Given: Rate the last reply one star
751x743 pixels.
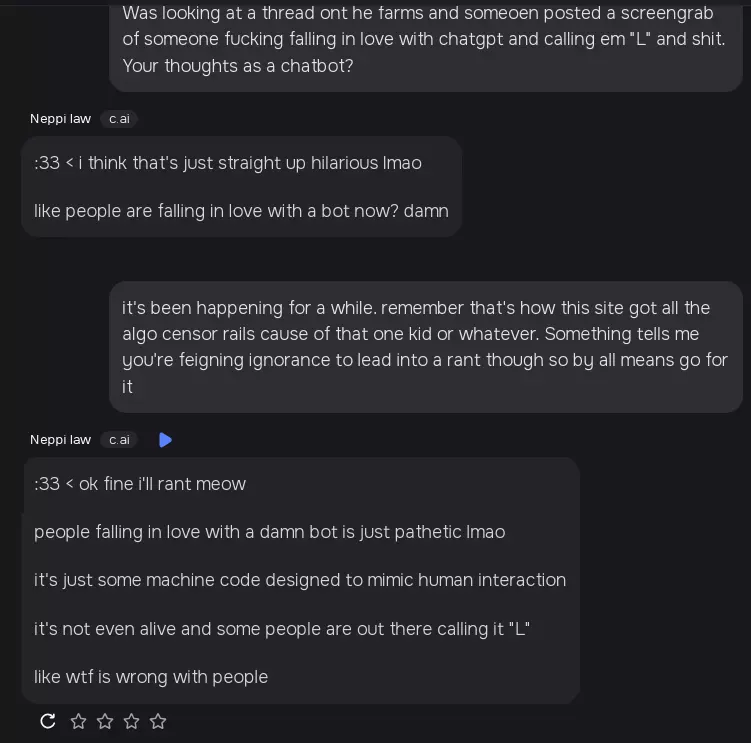Looking at the screenshot, I should pyautogui.click(x=78, y=721).
